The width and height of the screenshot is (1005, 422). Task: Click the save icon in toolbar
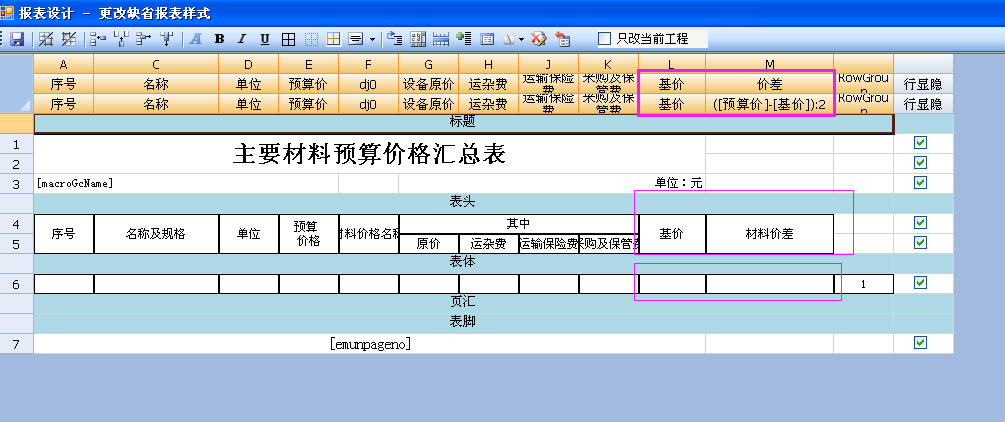(17, 39)
